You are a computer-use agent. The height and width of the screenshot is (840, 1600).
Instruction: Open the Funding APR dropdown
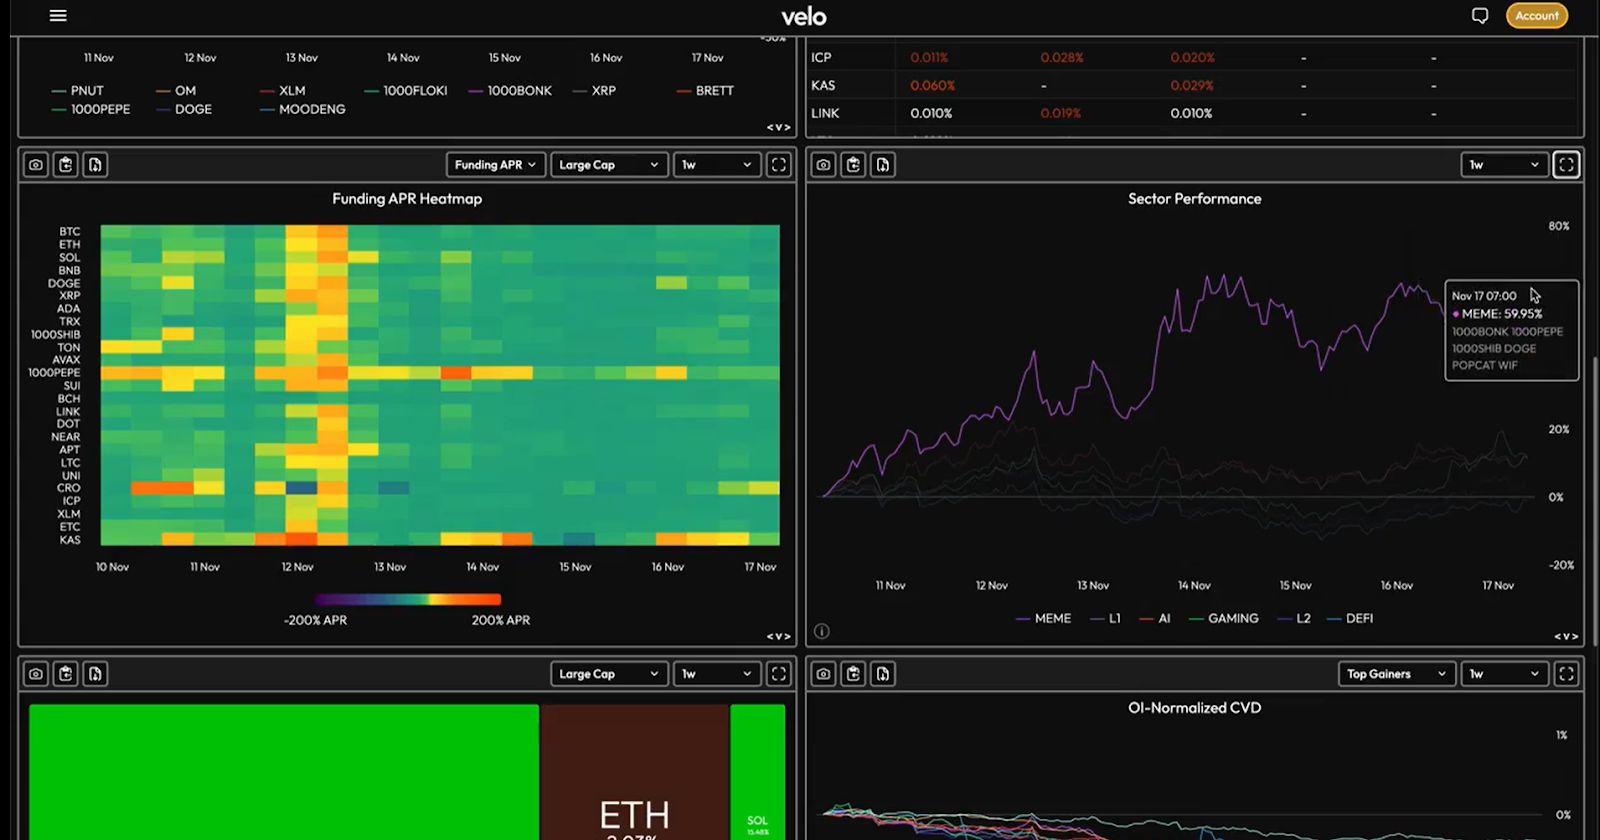pos(496,165)
